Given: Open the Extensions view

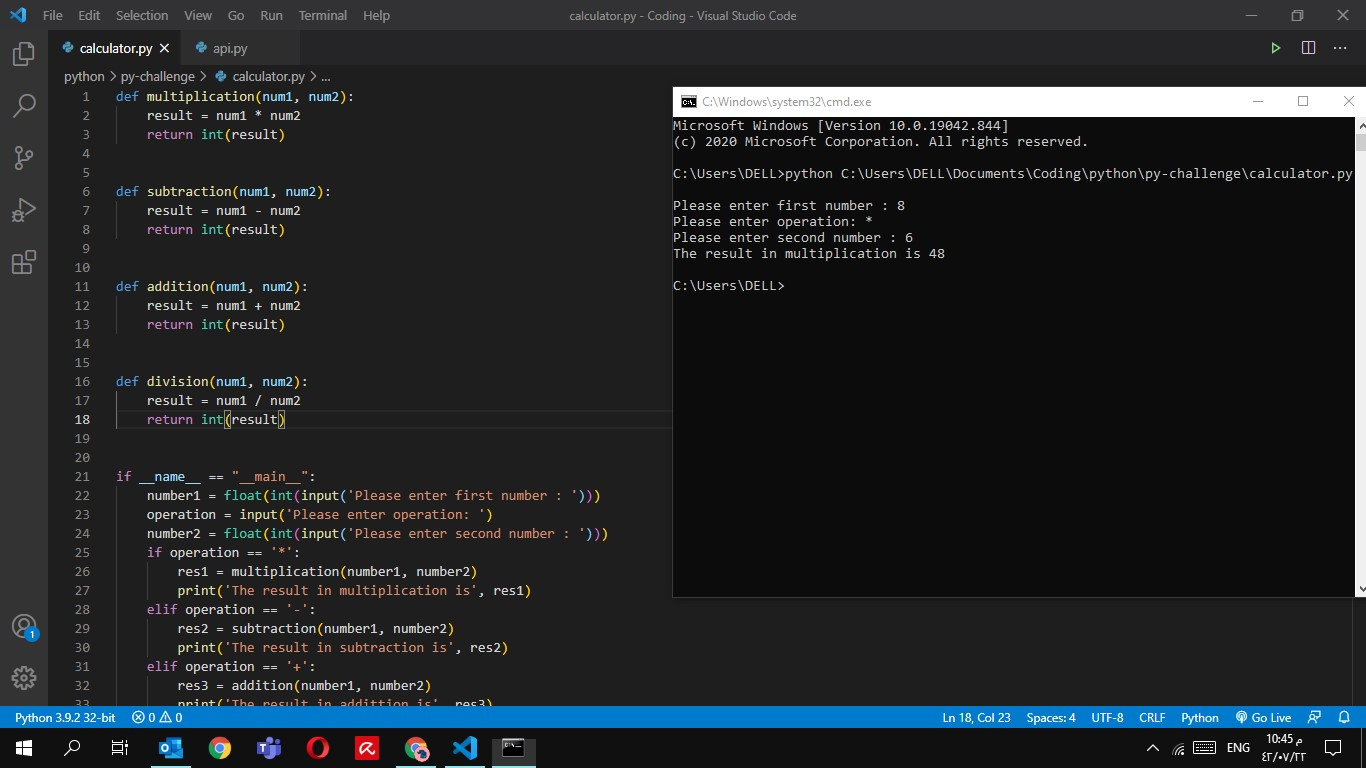Looking at the screenshot, I should point(24,263).
